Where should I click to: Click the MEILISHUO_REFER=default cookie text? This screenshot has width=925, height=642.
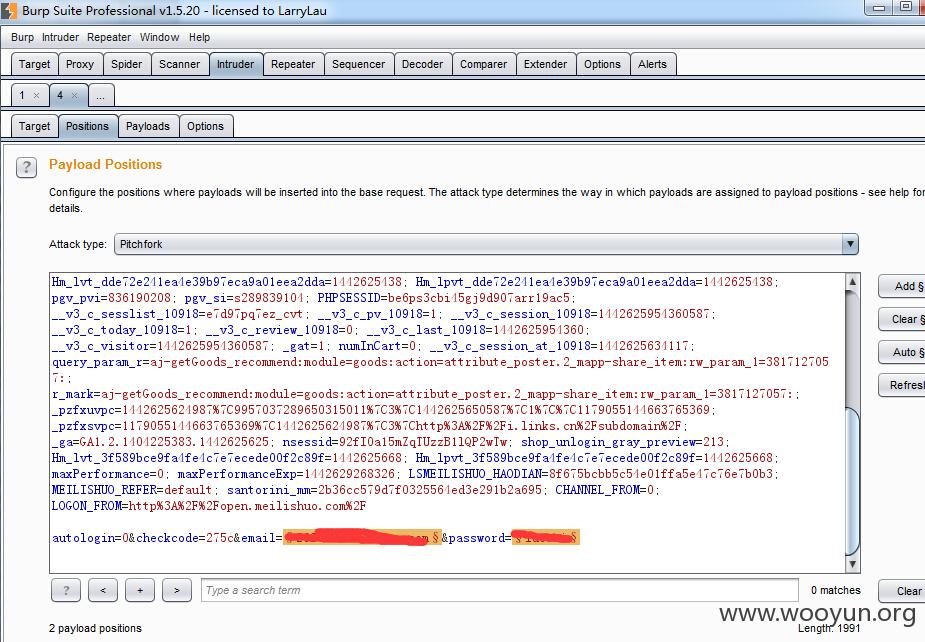131,490
